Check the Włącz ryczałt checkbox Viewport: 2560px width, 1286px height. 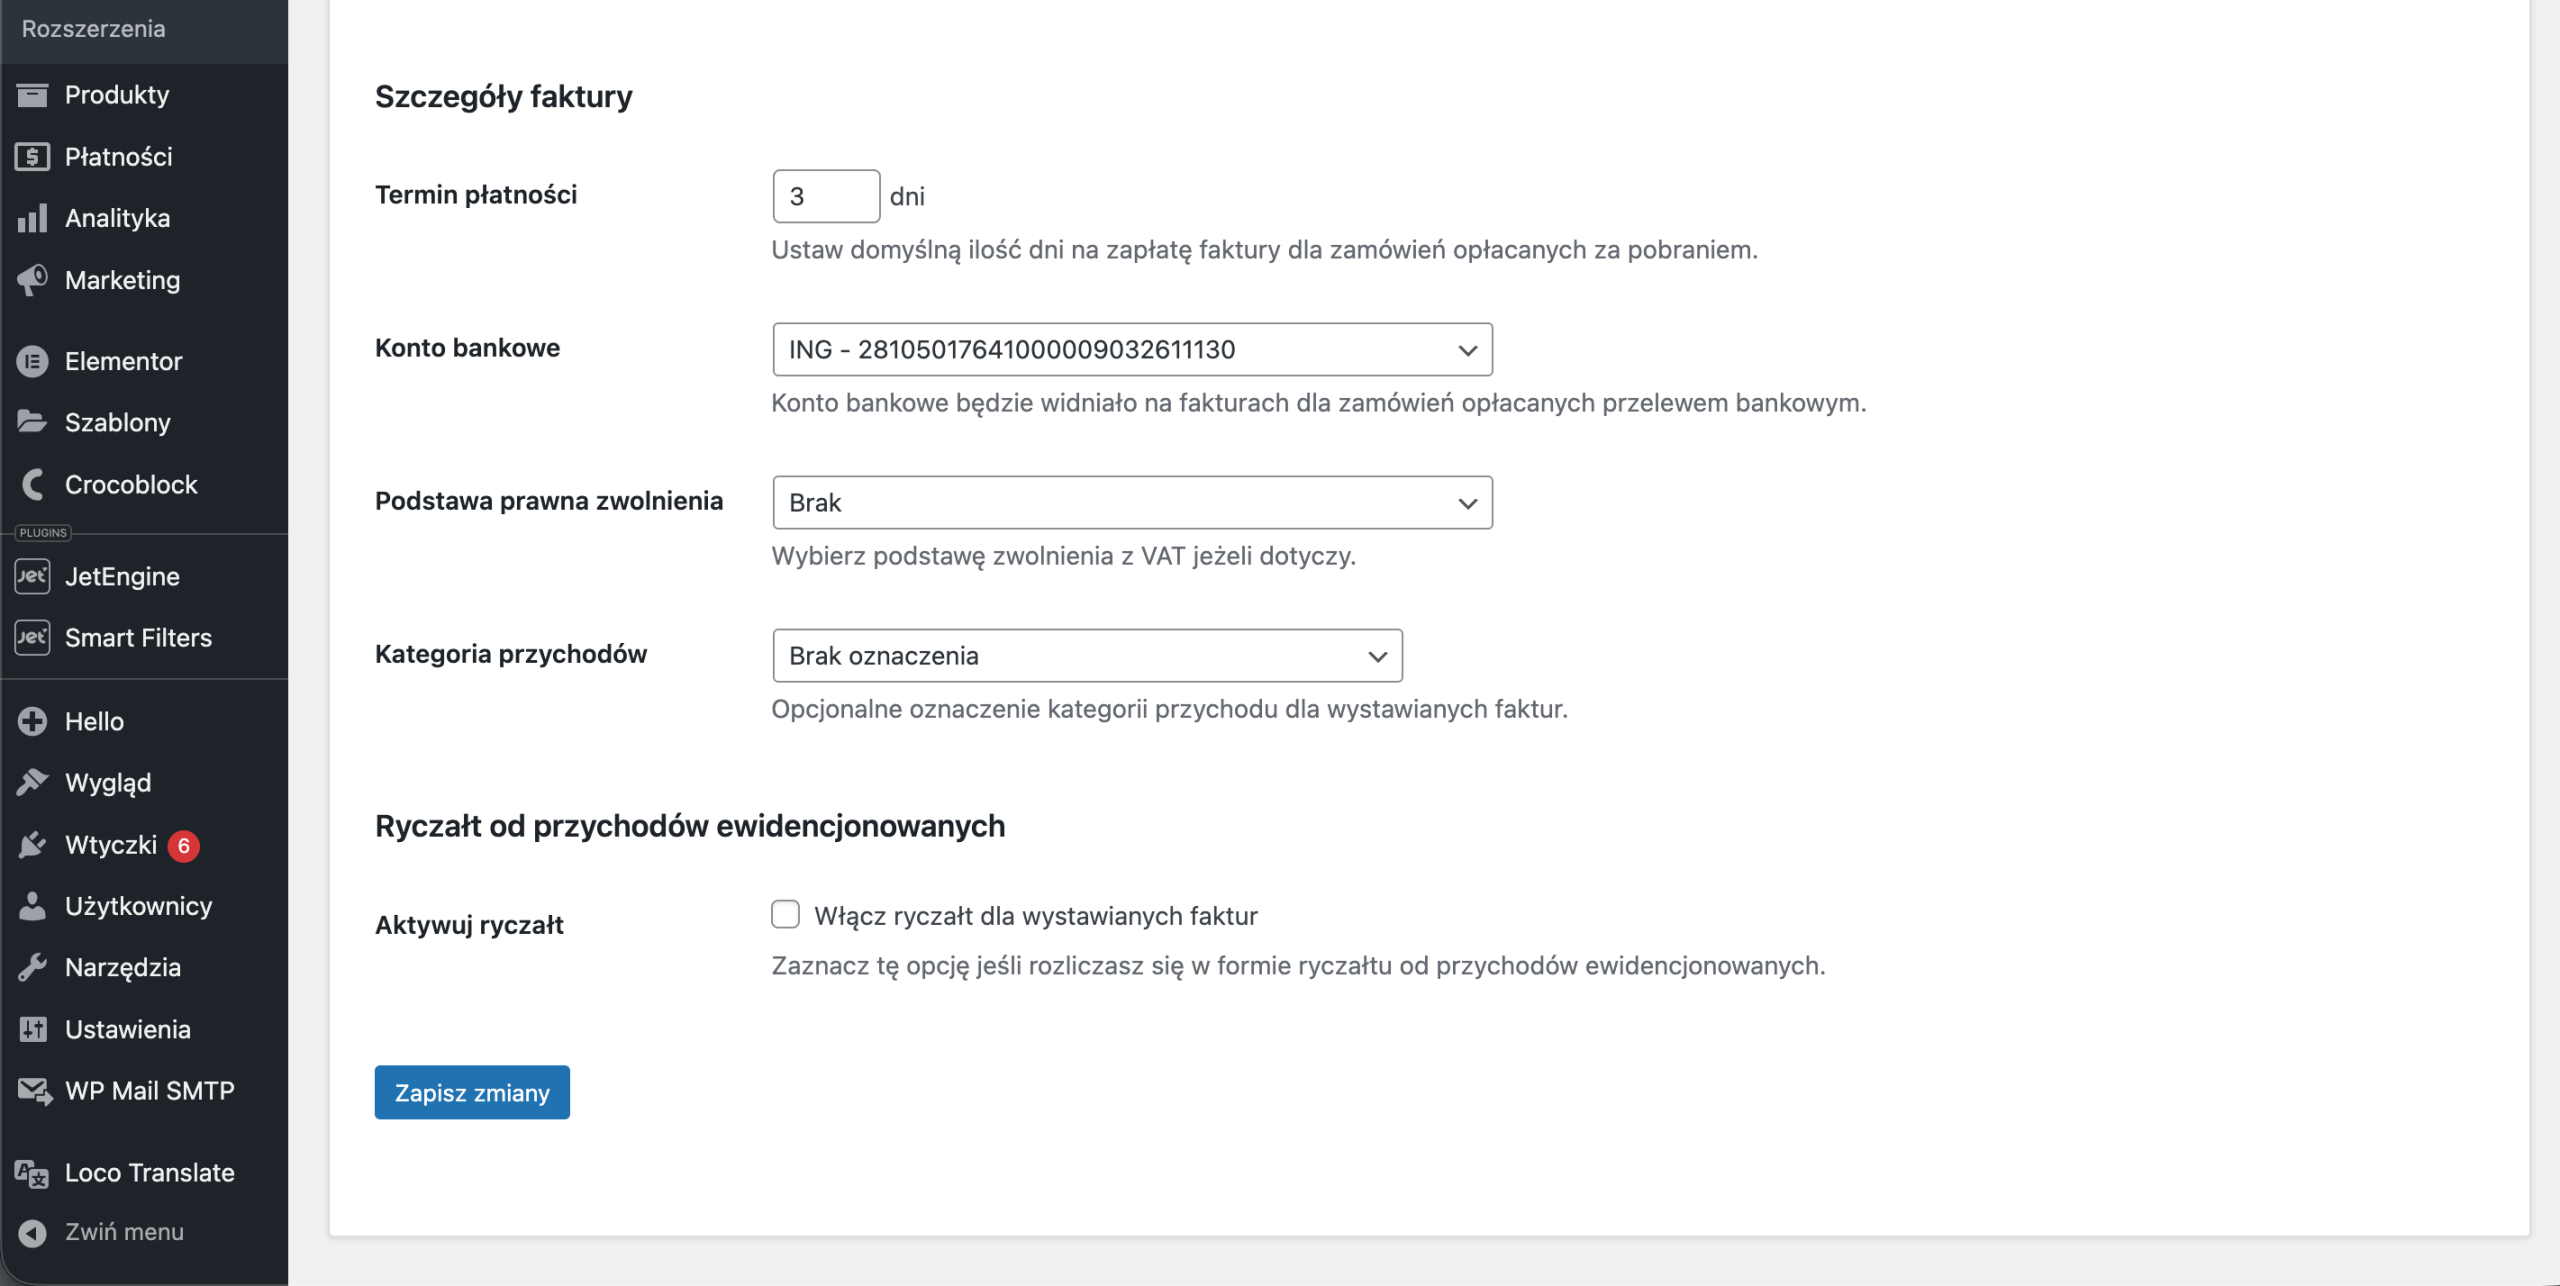point(786,913)
